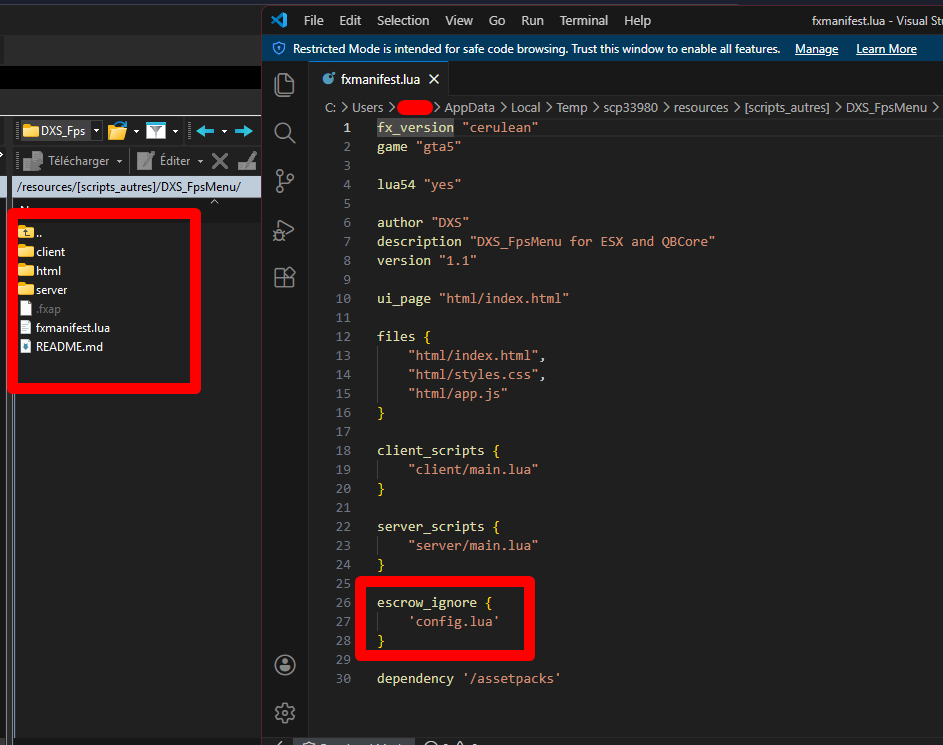Click the Learn More link
Viewport: 943px width, 745px height.
tap(886, 49)
